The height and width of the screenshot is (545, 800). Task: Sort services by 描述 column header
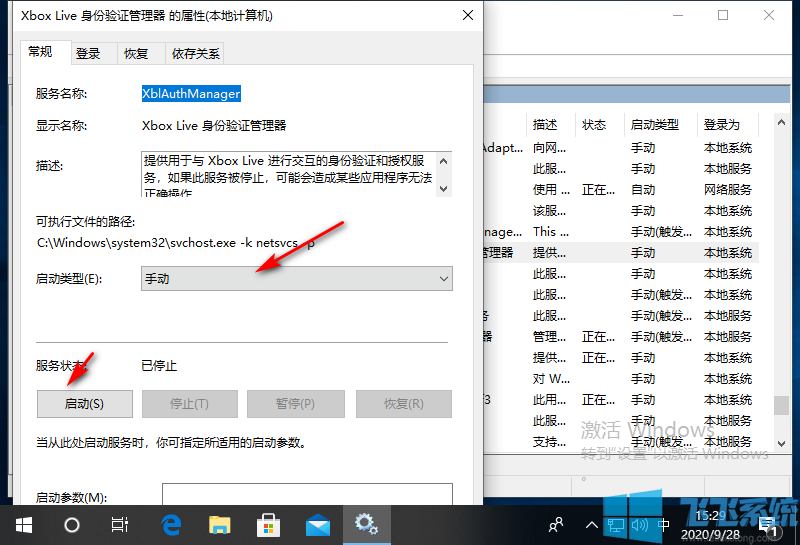pos(551,125)
